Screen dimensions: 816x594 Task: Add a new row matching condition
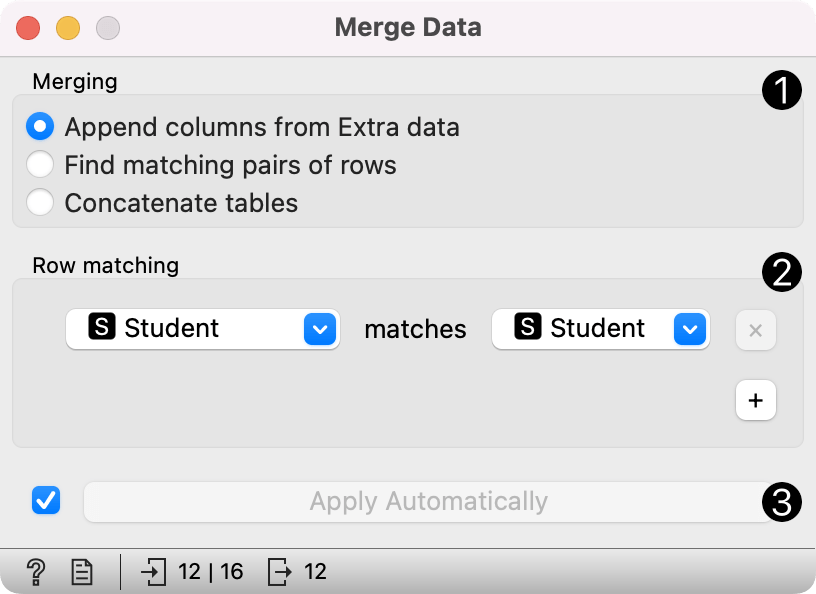[x=755, y=401]
